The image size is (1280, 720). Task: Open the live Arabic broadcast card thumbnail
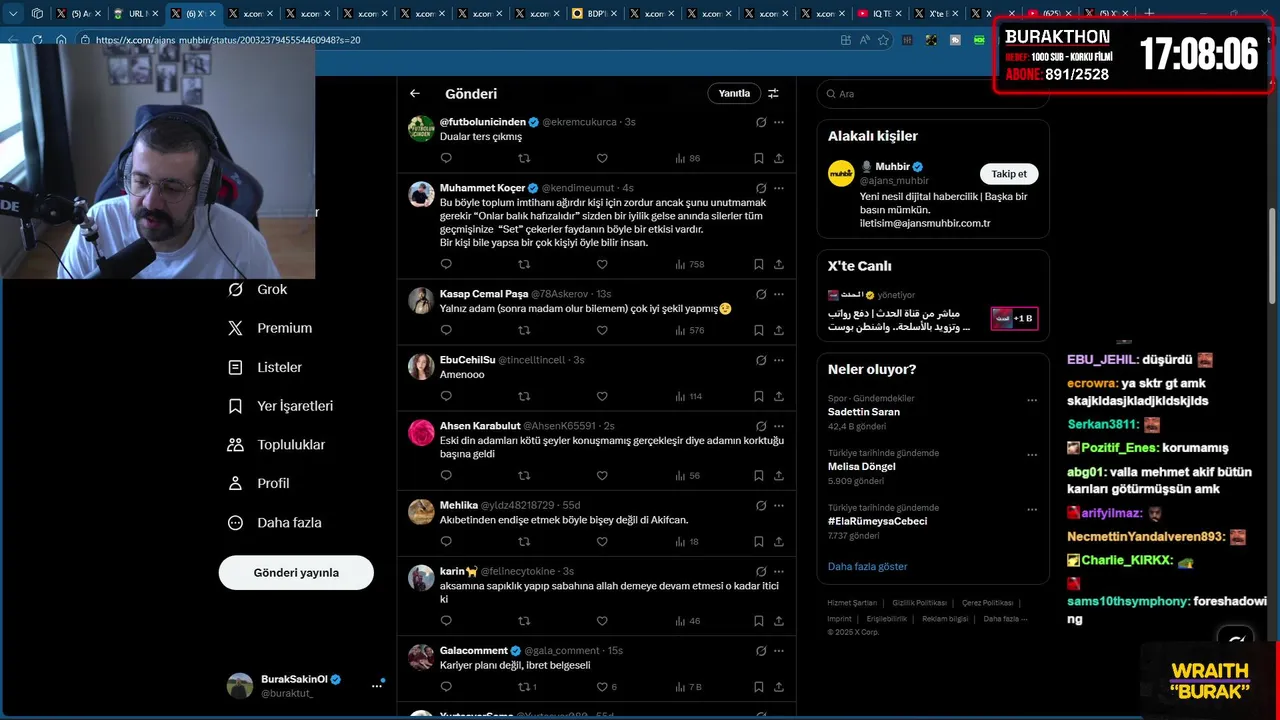(1014, 319)
